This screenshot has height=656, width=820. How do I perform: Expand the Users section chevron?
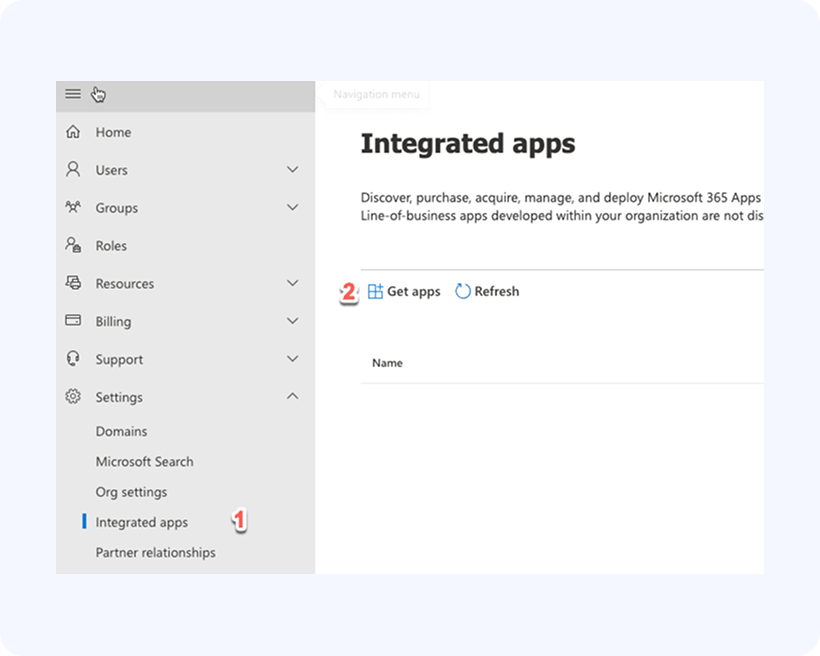click(293, 170)
